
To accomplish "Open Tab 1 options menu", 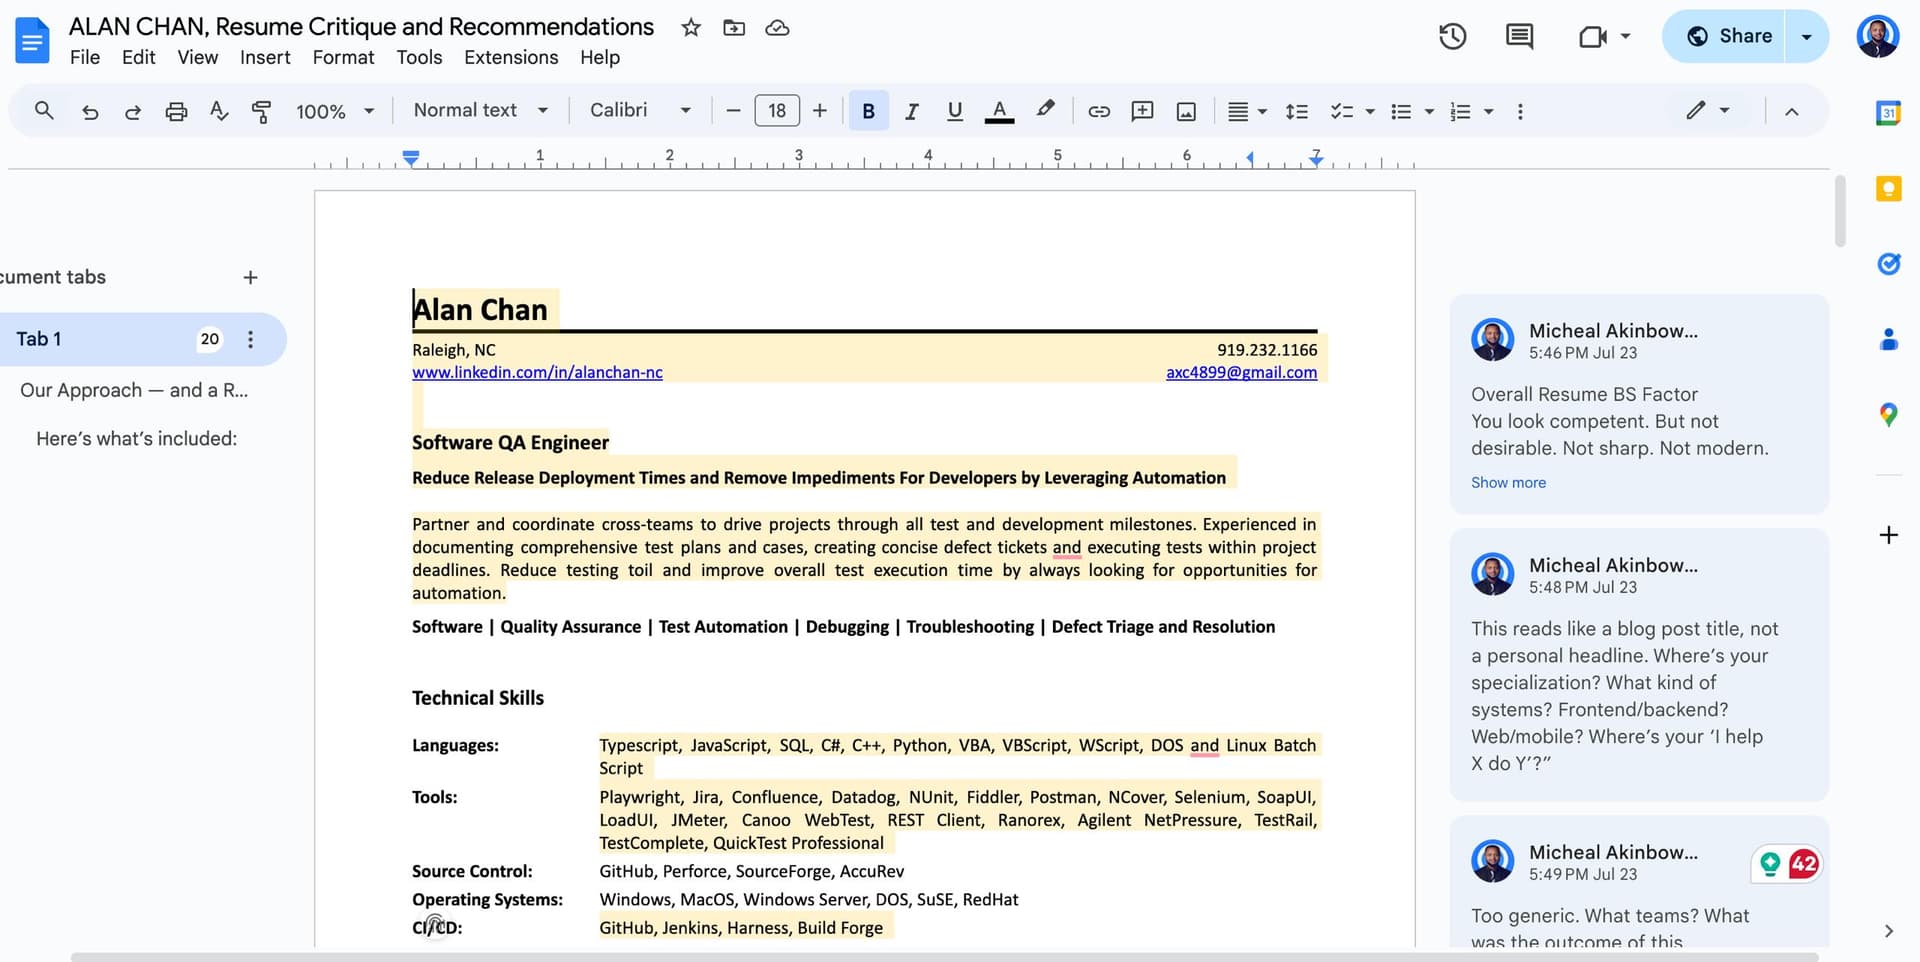I will 250,339.
